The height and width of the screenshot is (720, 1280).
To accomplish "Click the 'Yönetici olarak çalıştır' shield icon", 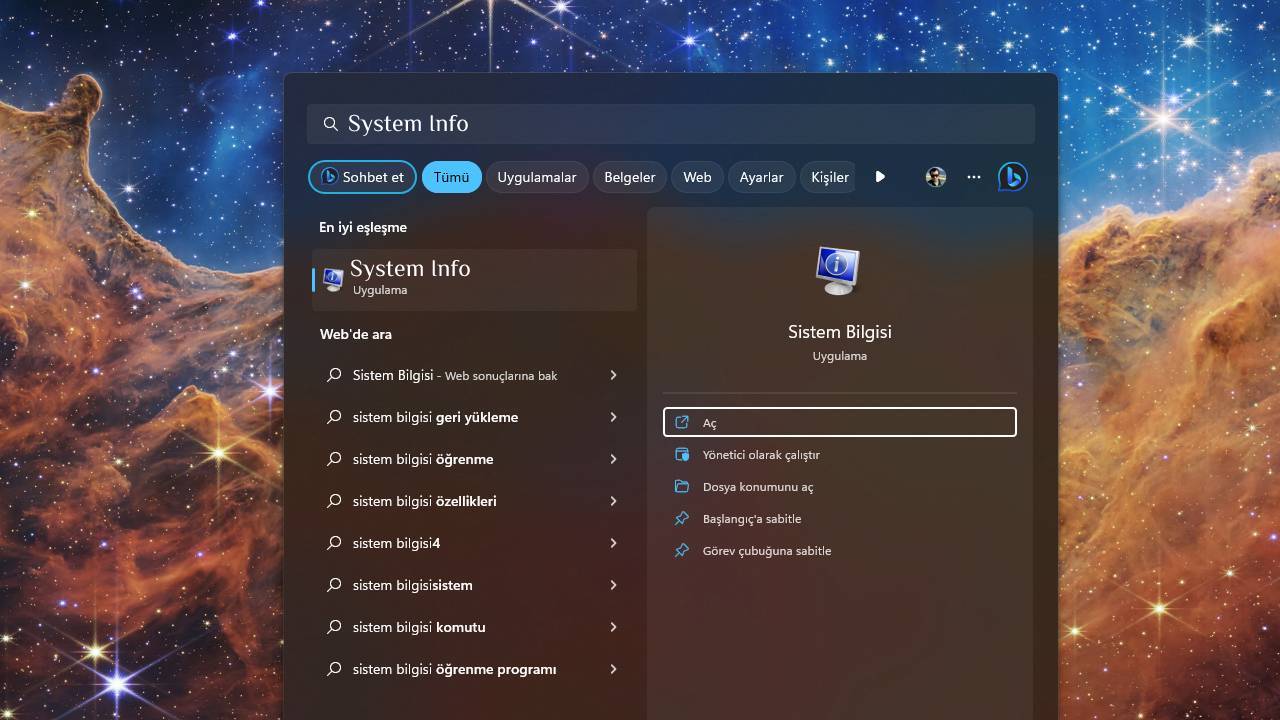I will click(x=682, y=455).
